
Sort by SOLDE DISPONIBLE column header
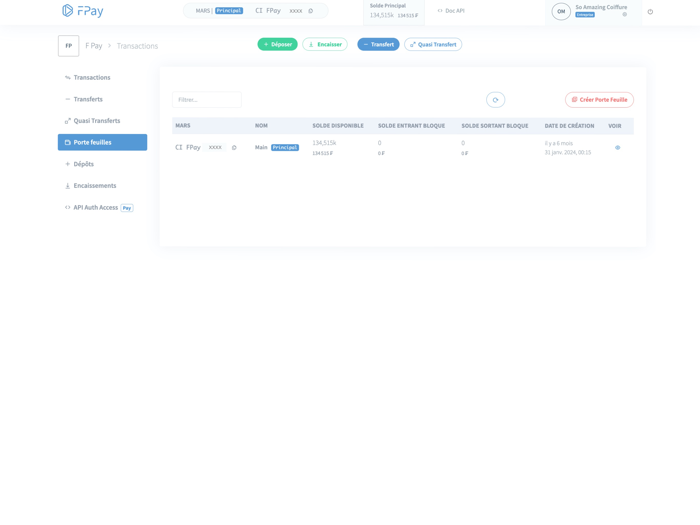click(338, 126)
